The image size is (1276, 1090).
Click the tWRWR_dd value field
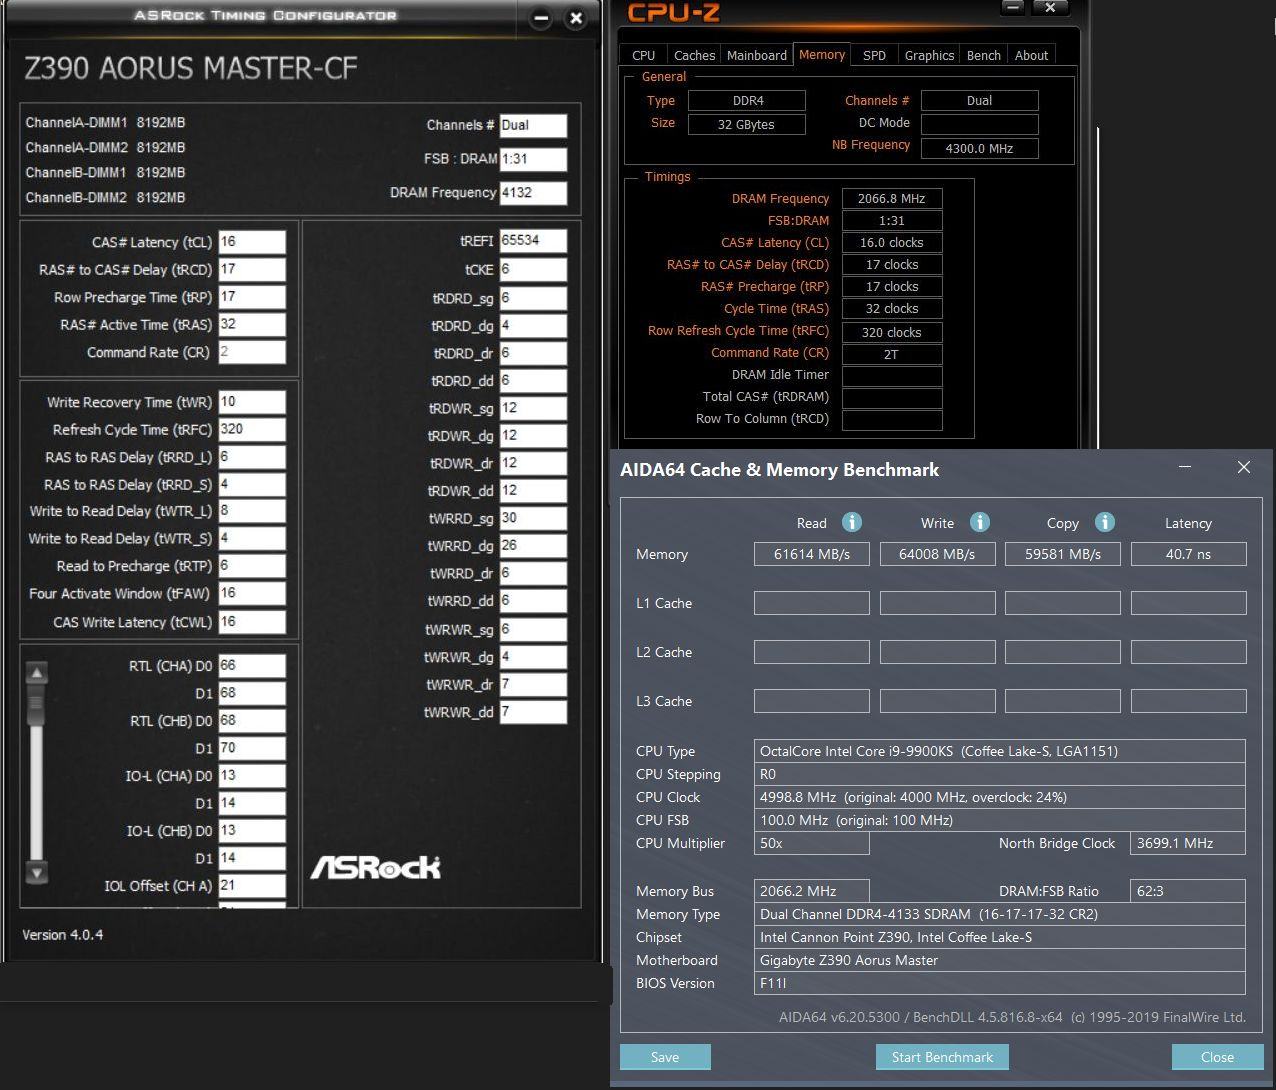point(533,712)
